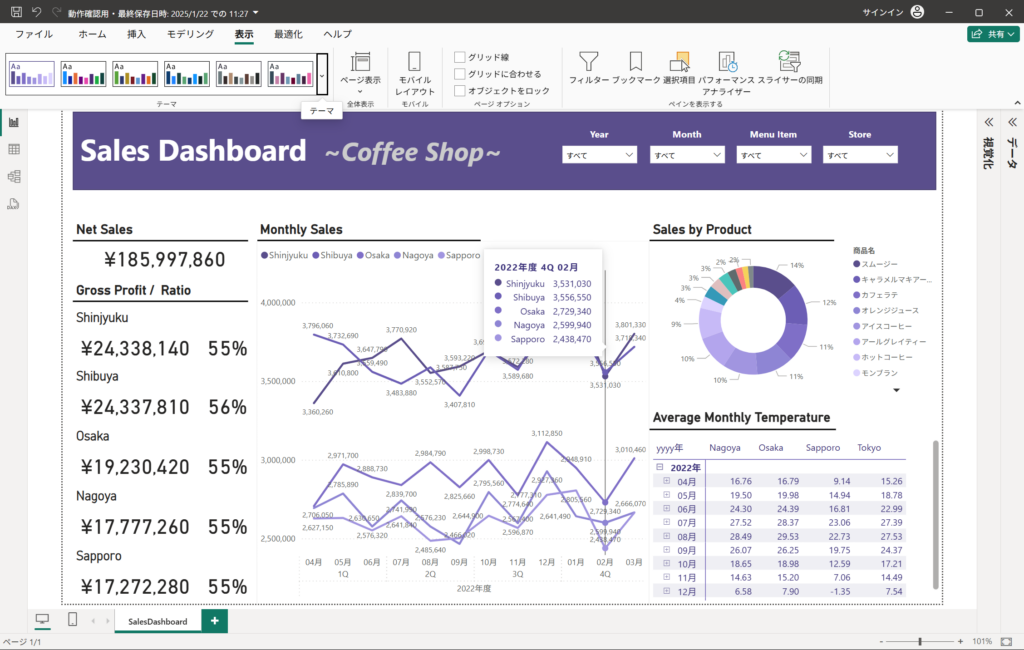Switch to Mobile Layout view icon
The width and height of the screenshot is (1024, 650).
(415, 62)
